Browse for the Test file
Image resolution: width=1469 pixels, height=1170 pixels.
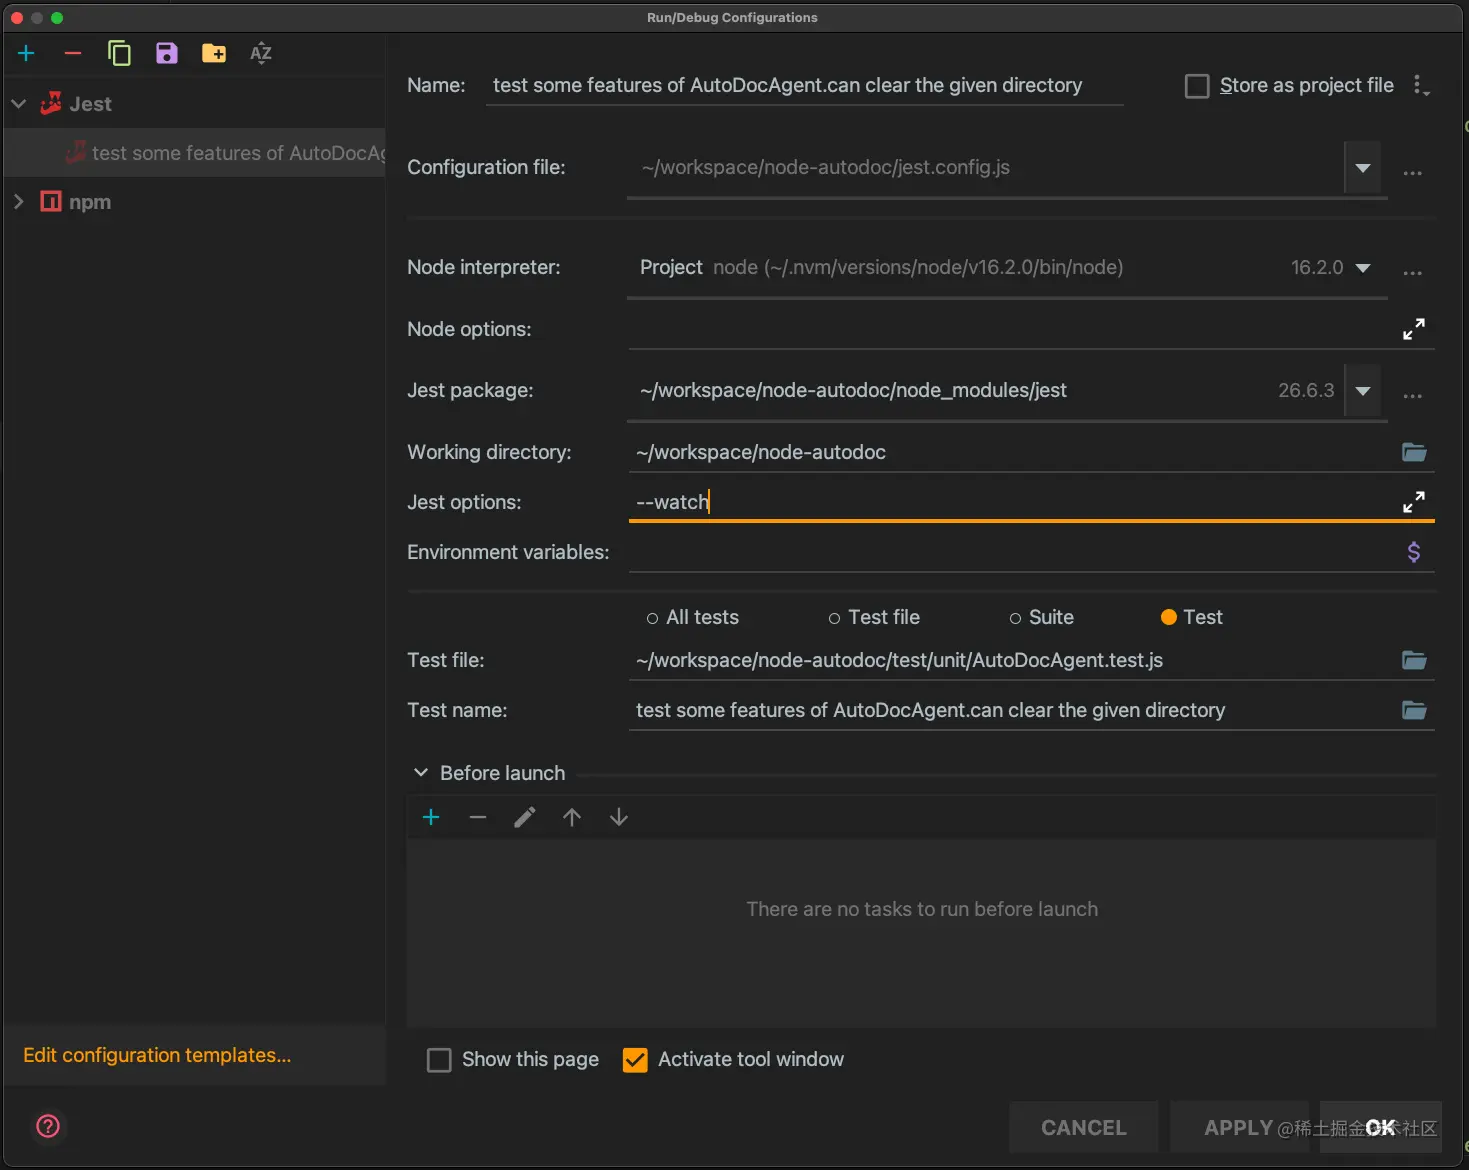coord(1414,660)
